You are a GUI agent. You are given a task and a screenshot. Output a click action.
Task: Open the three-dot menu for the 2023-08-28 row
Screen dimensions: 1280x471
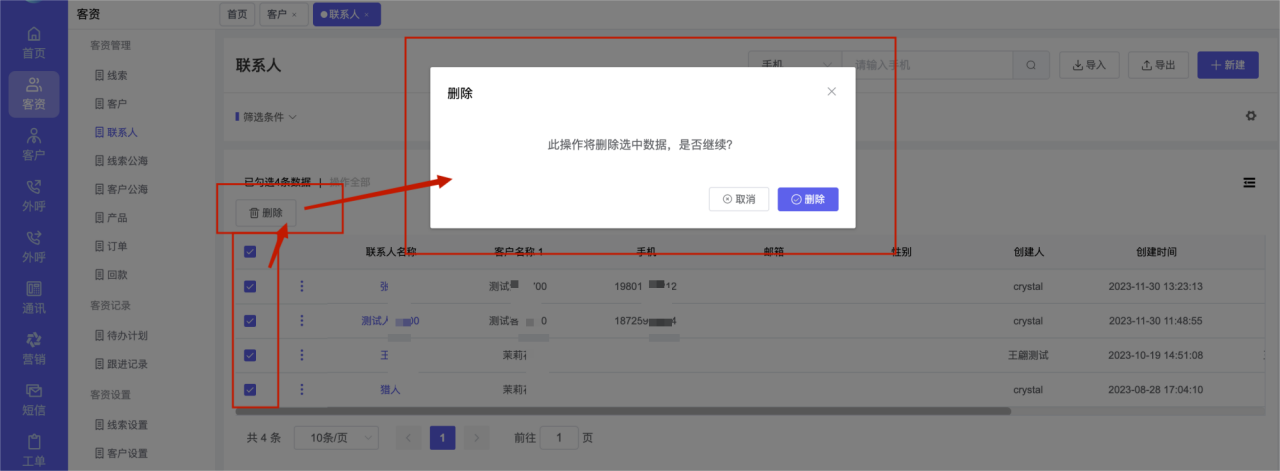pos(302,389)
